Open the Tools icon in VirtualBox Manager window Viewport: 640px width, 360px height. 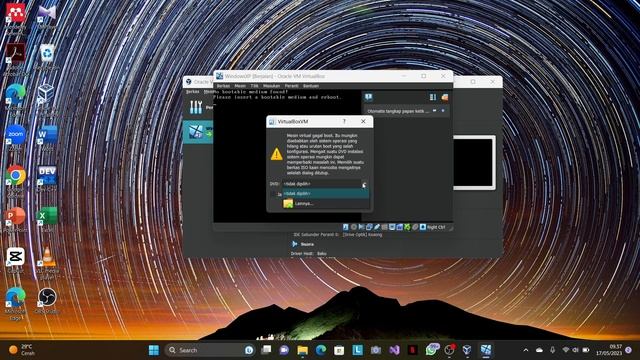tap(196, 107)
